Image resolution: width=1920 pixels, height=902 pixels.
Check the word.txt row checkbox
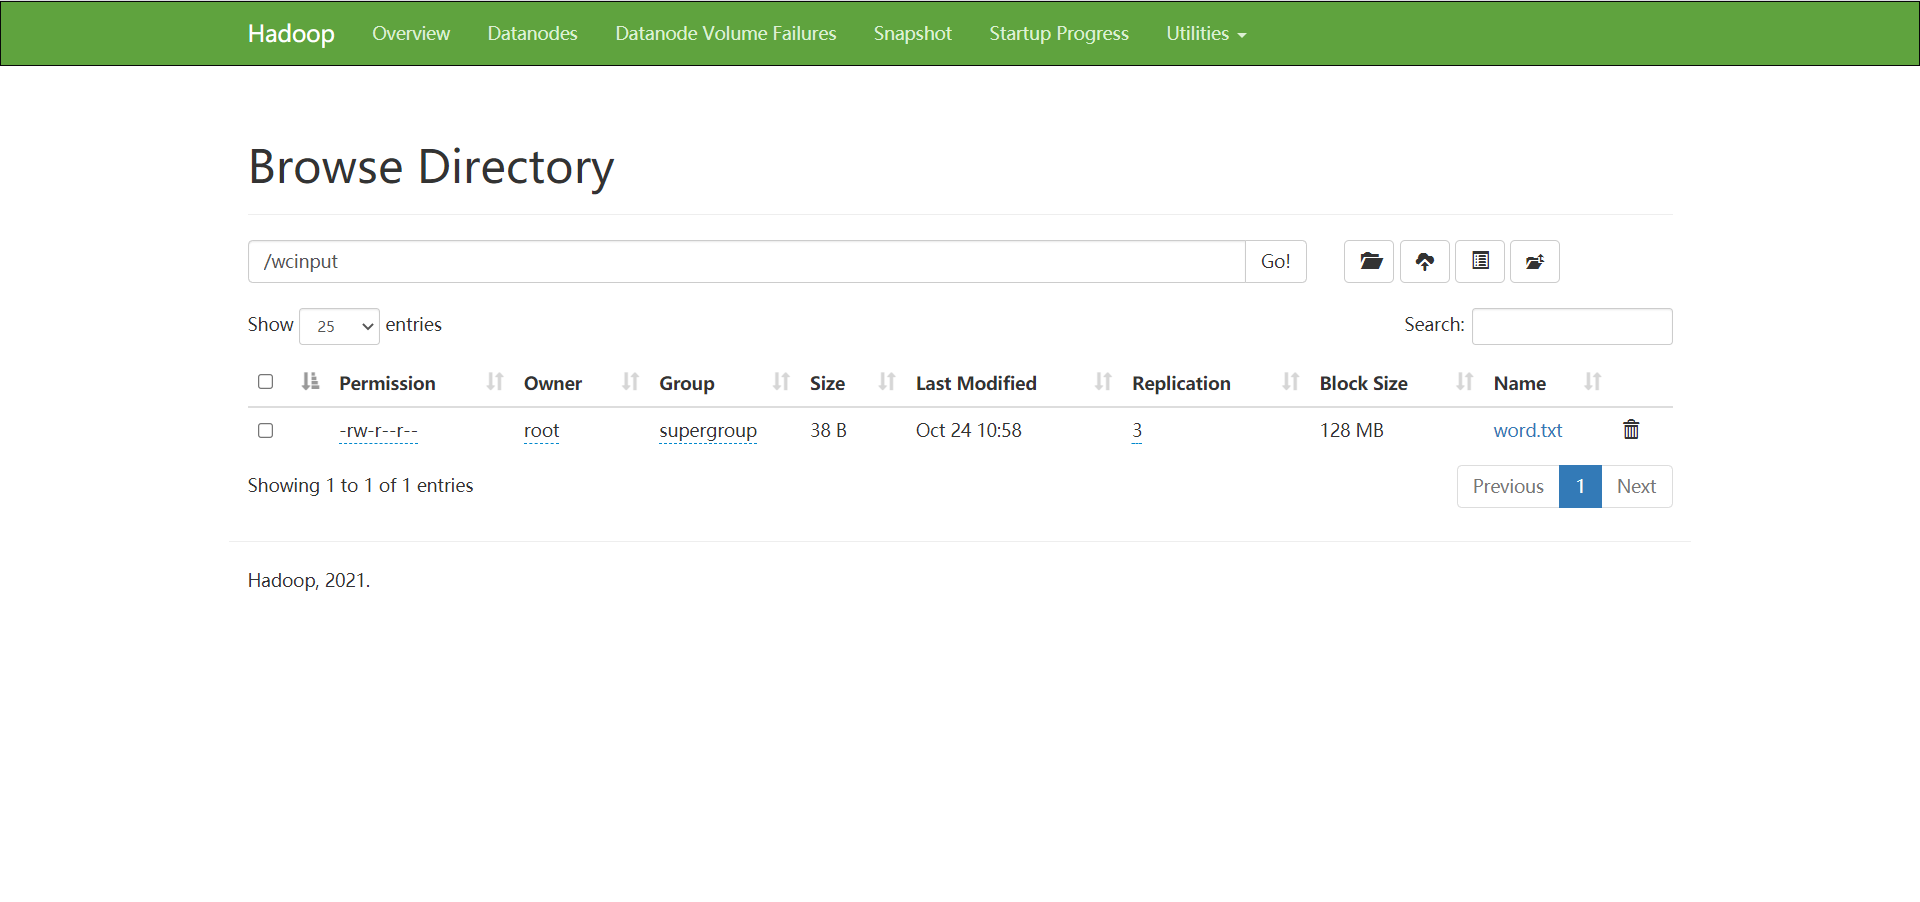pos(265,430)
